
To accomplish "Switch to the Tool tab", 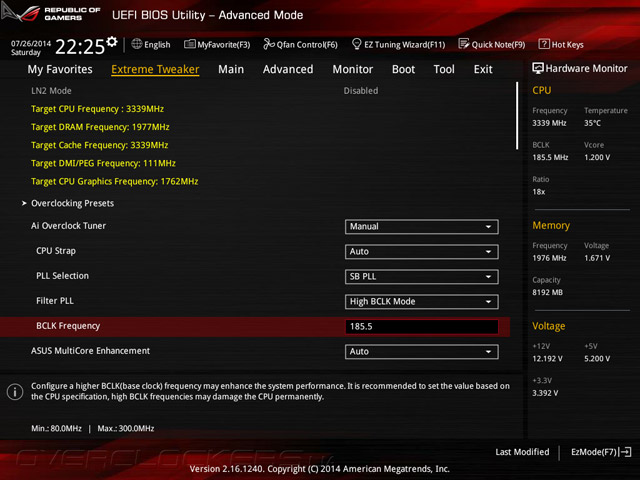I will coord(444,69).
